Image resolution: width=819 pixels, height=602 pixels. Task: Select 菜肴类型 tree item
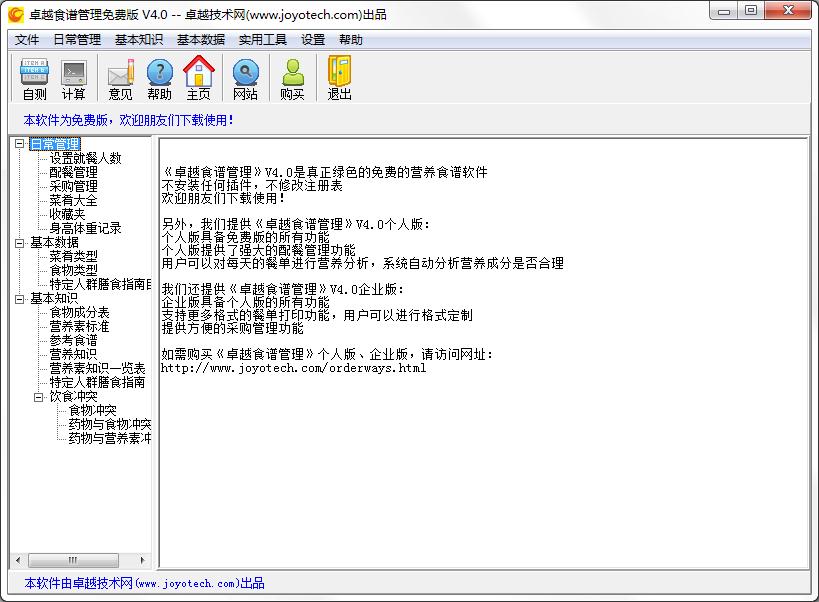[73, 256]
